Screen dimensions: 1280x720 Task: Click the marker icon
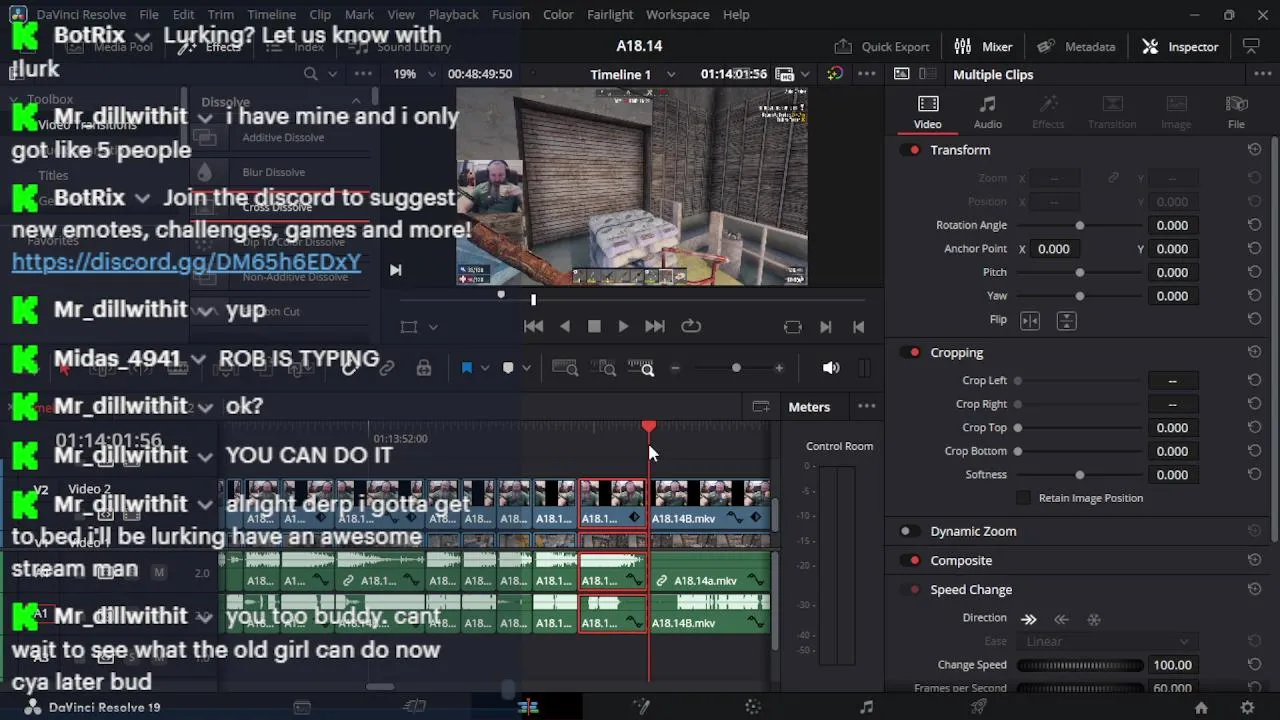tap(508, 368)
